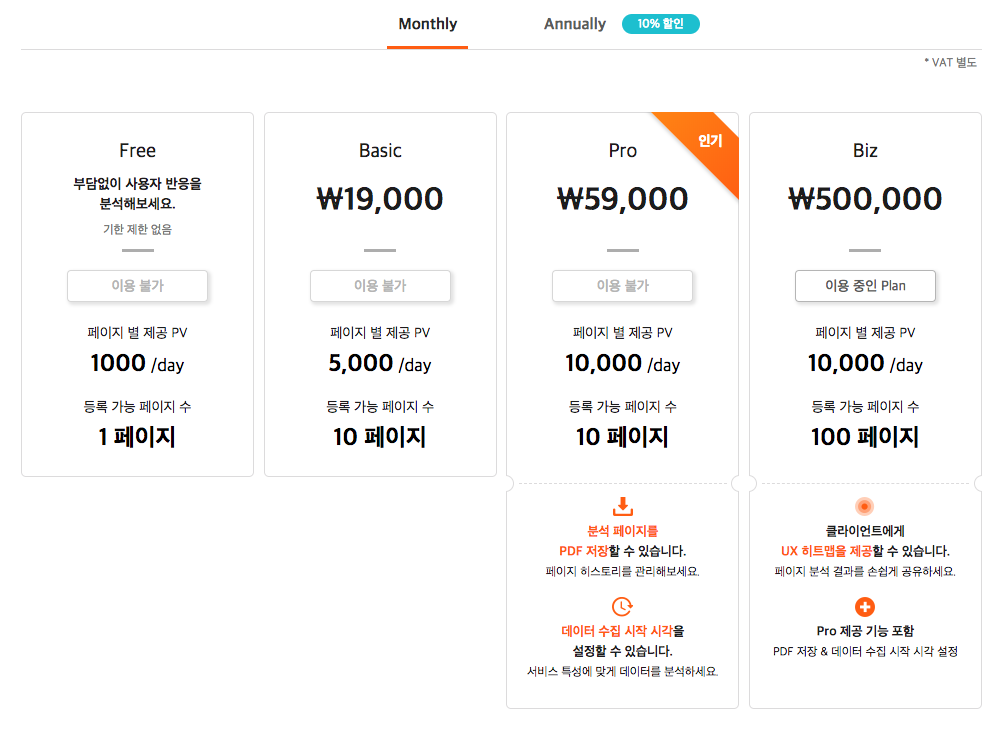Click the PDF download icon in Pro card

(622, 506)
